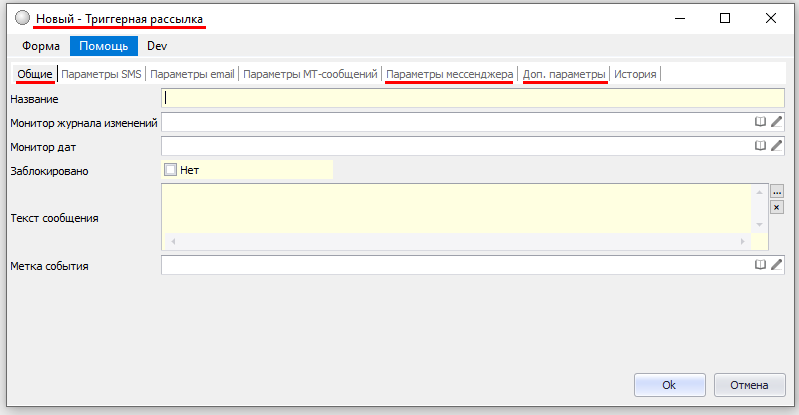This screenshot has width=799, height=415.
Task: Open the Форма menu
Action: click(41, 46)
